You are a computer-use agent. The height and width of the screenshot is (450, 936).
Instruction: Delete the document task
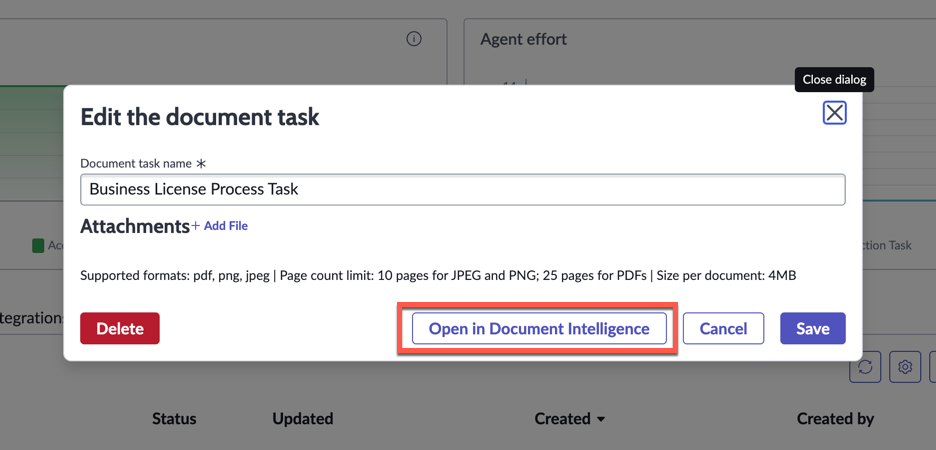coord(120,328)
